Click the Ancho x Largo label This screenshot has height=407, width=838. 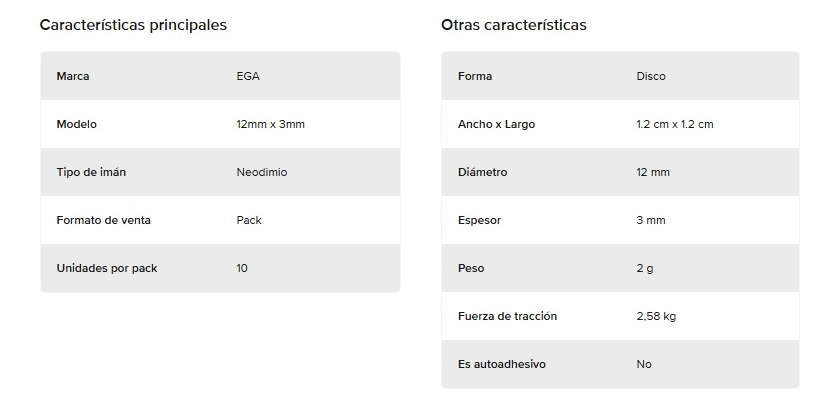[496, 124]
